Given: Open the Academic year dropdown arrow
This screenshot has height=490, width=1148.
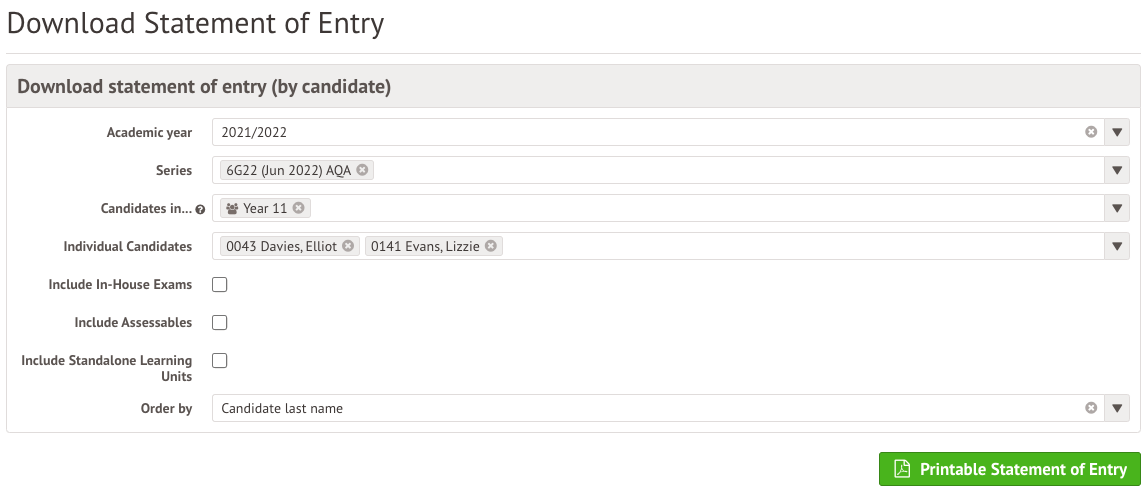Looking at the screenshot, I should tap(1118, 132).
